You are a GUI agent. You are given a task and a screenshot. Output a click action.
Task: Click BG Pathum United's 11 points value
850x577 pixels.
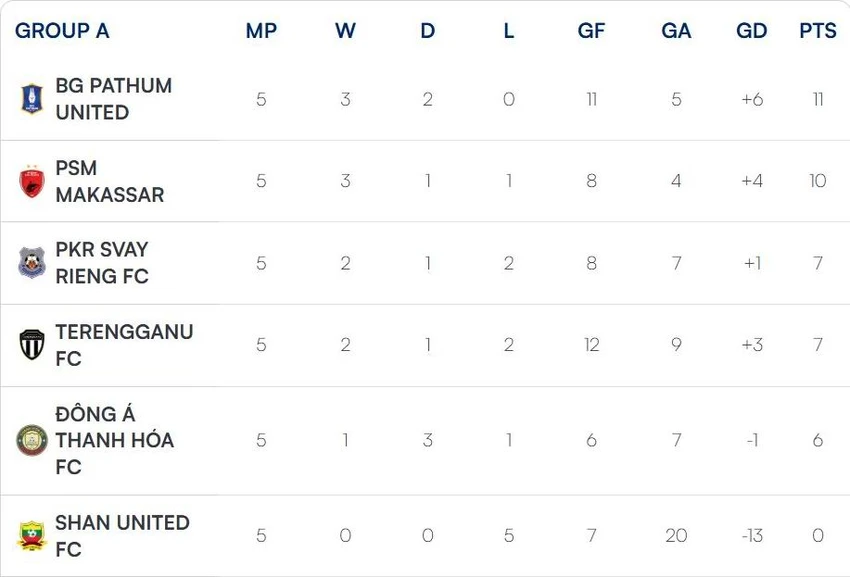[818, 99]
